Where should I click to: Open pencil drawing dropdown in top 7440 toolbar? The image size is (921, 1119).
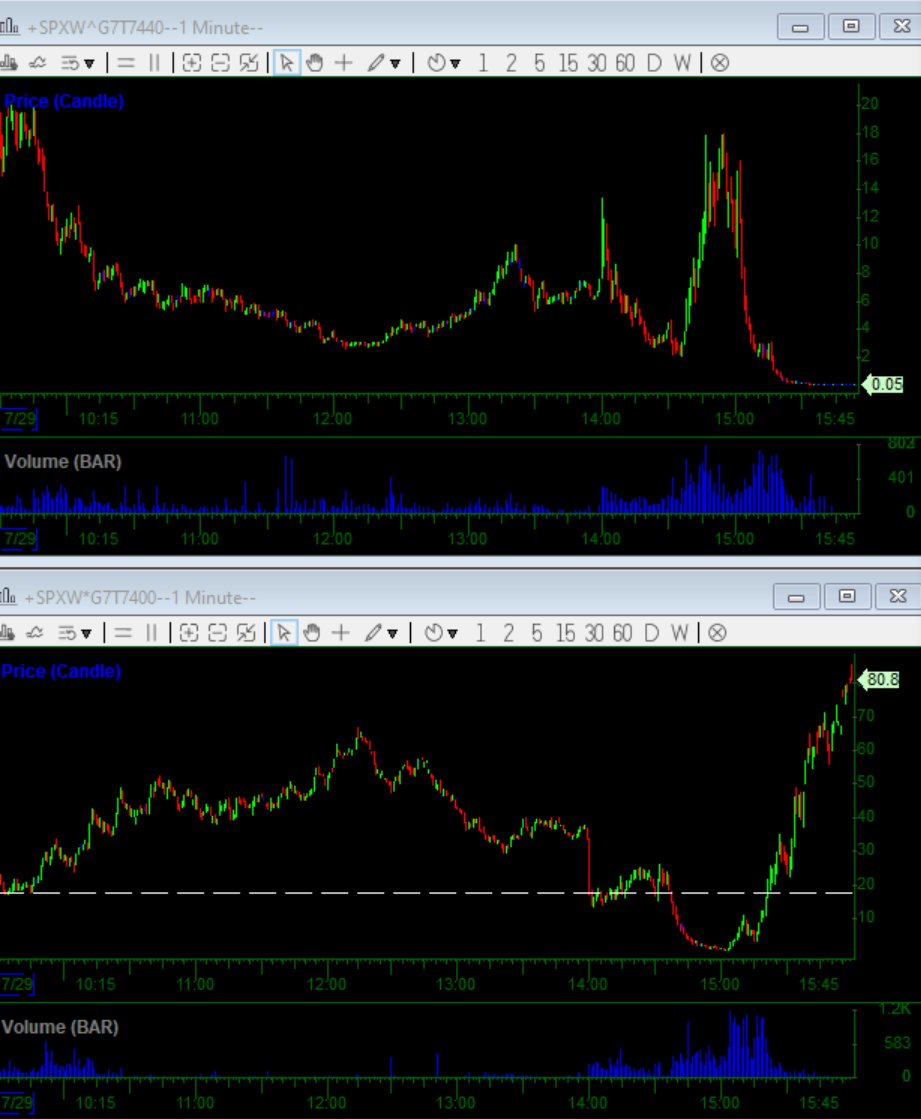point(383,63)
